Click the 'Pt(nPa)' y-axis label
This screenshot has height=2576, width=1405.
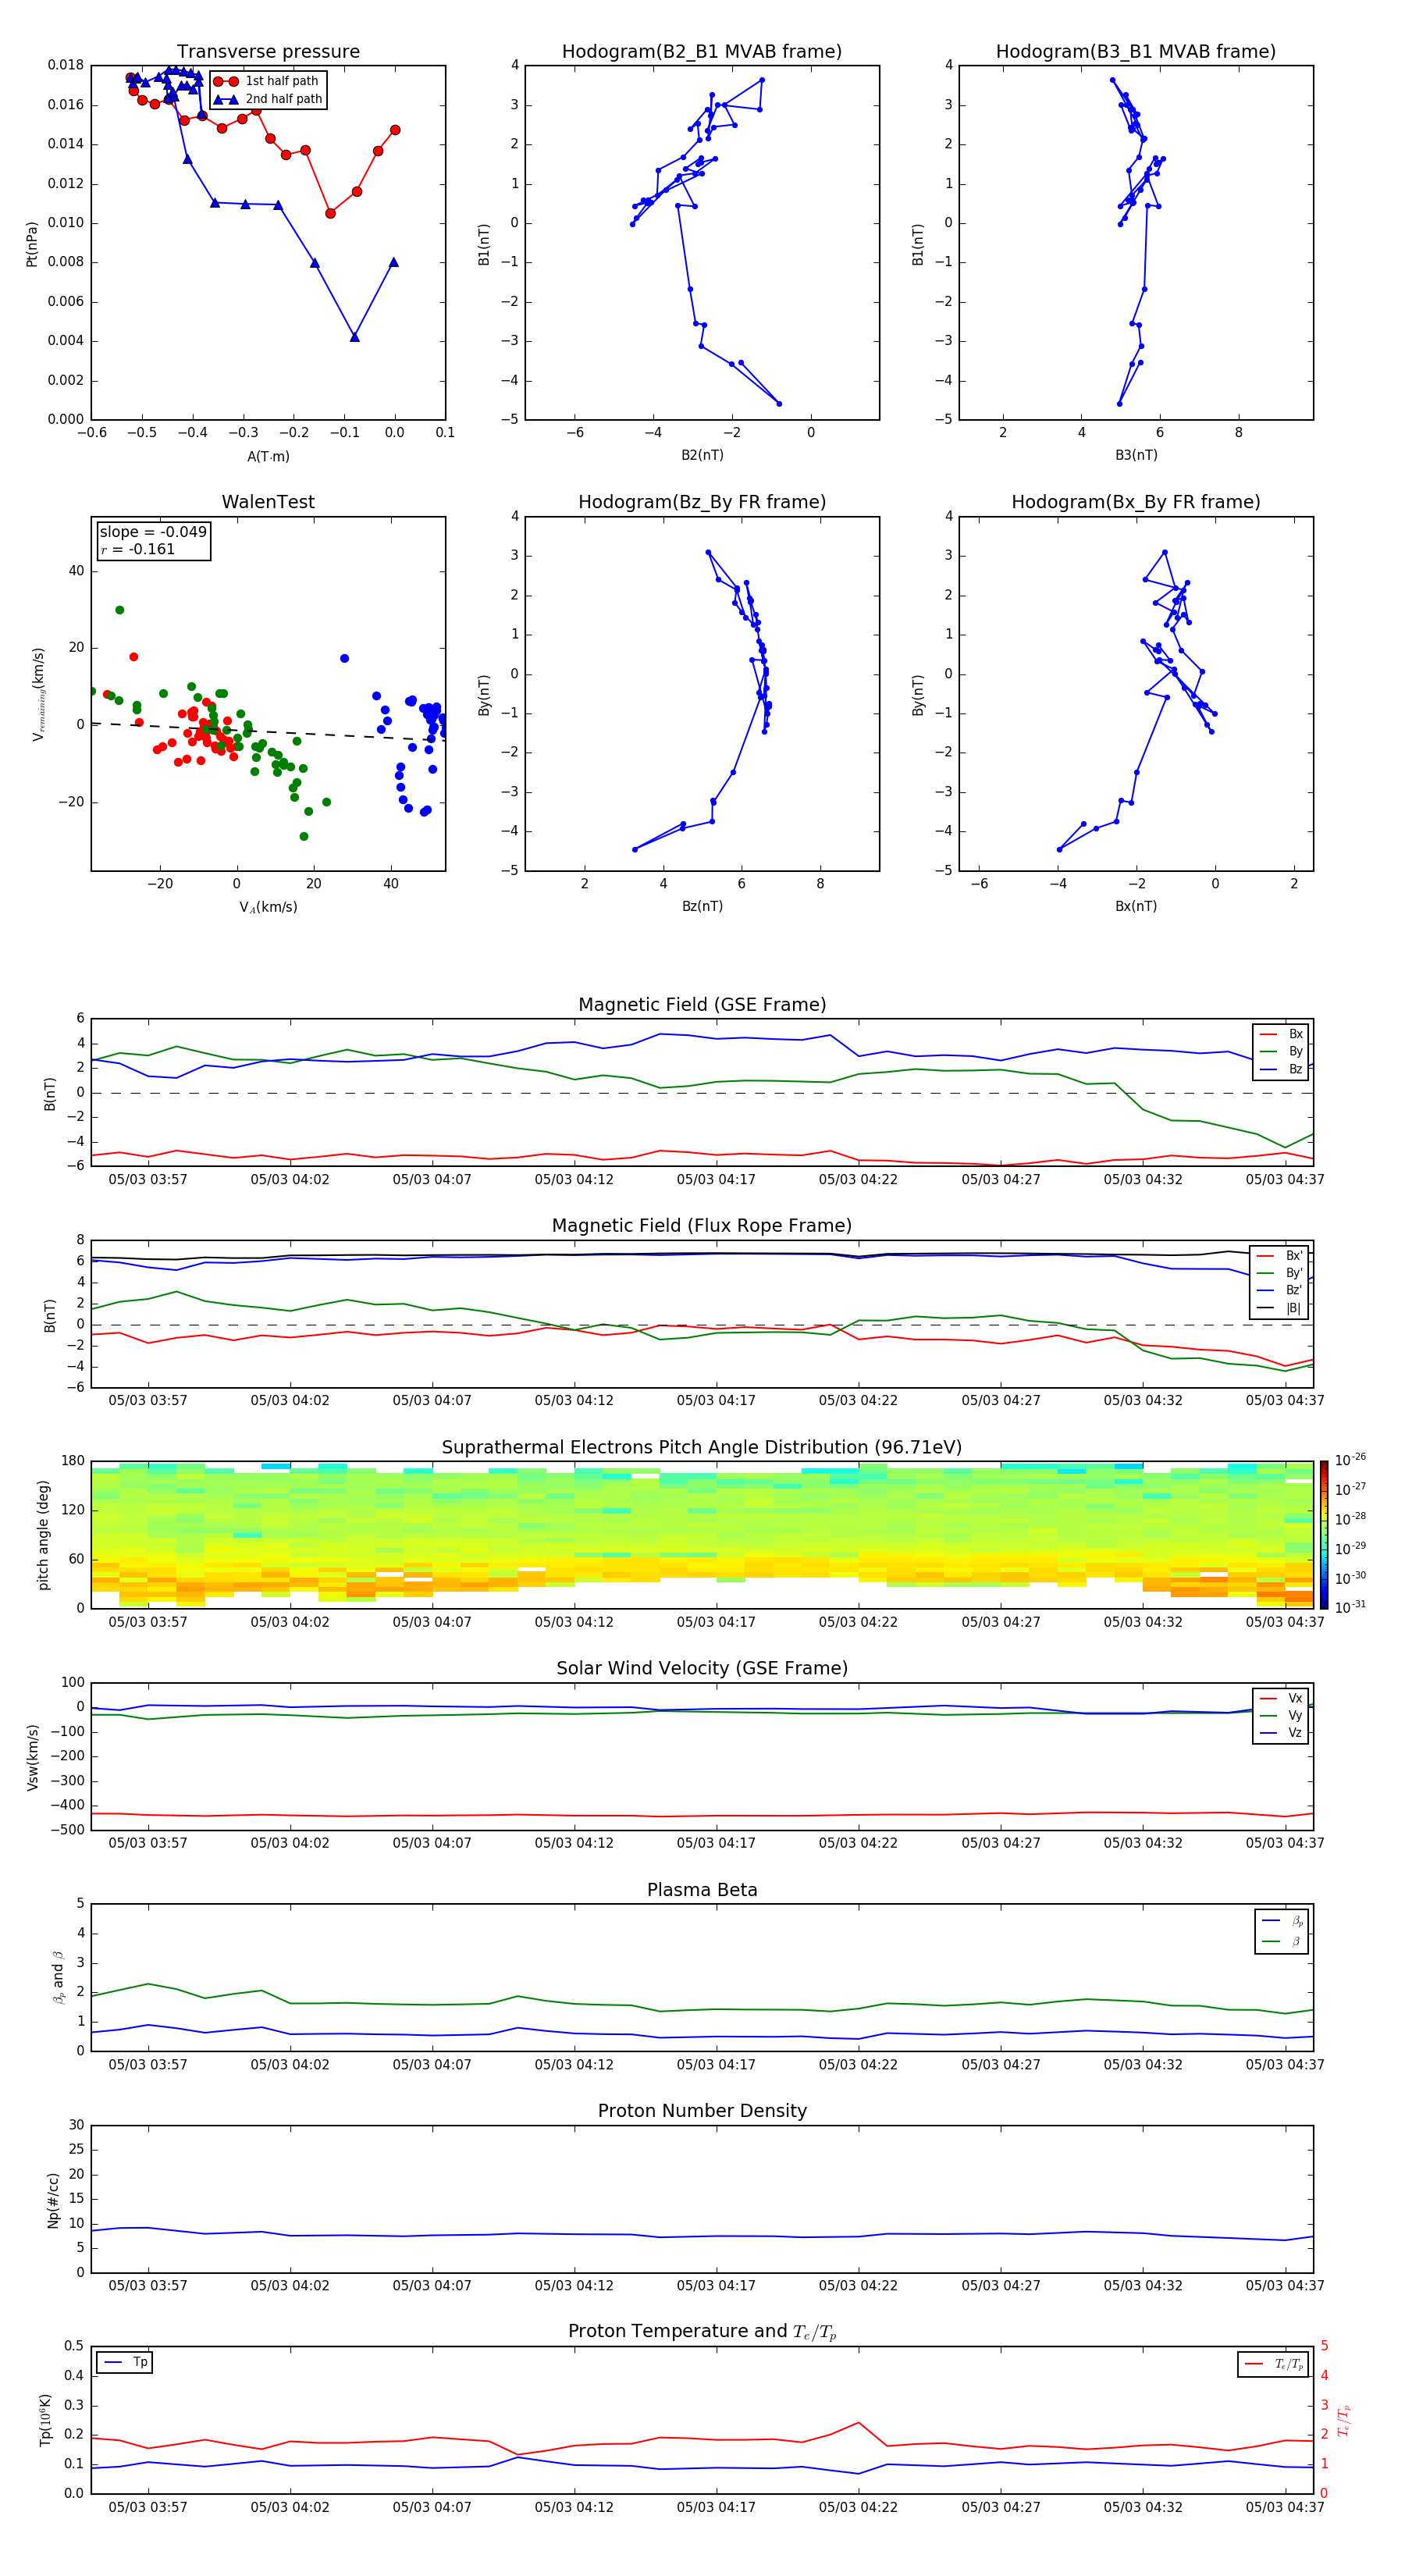31,243
